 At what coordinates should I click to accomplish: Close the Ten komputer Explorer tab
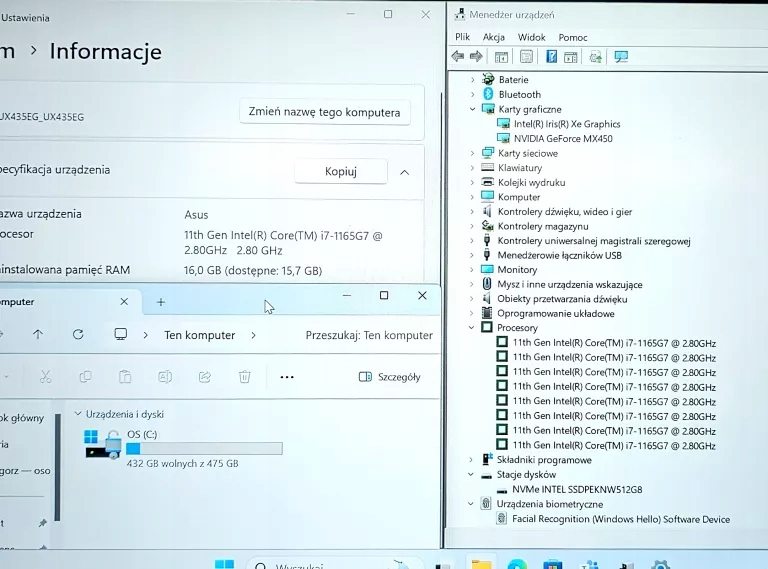coord(124,302)
